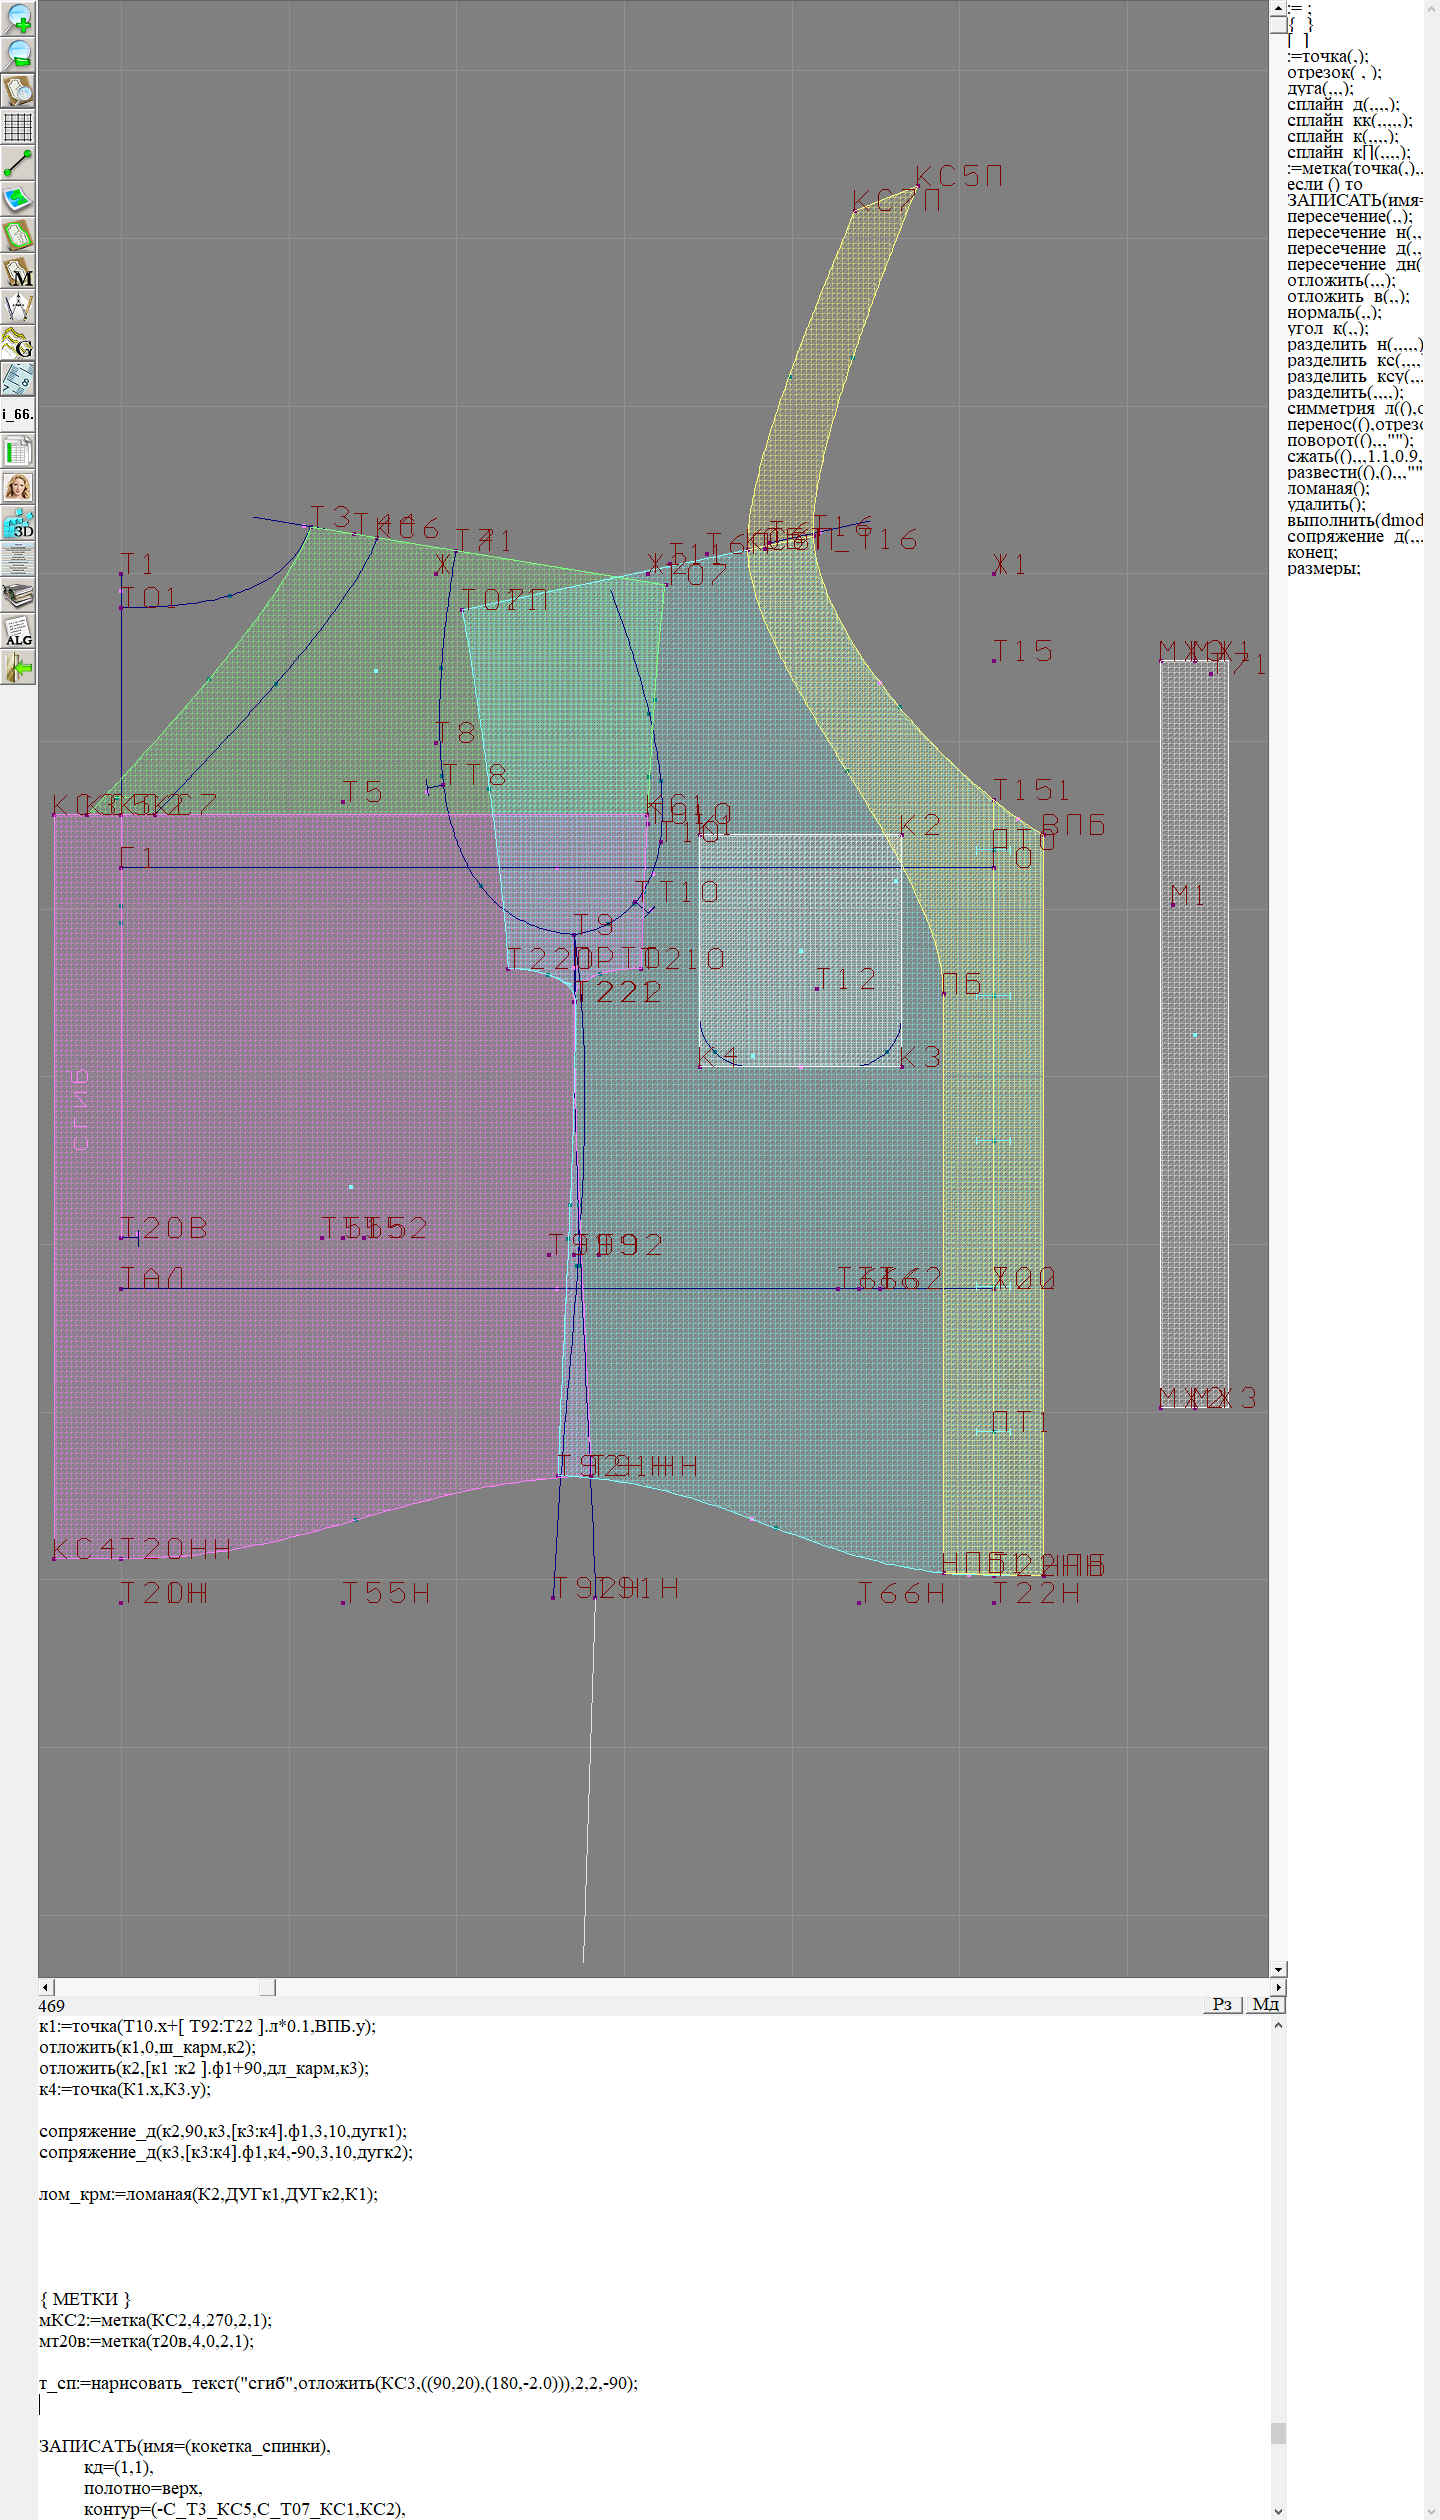Click the zoom in magnifier icon
Viewport: 1440px width, 2520px height.
click(x=18, y=18)
